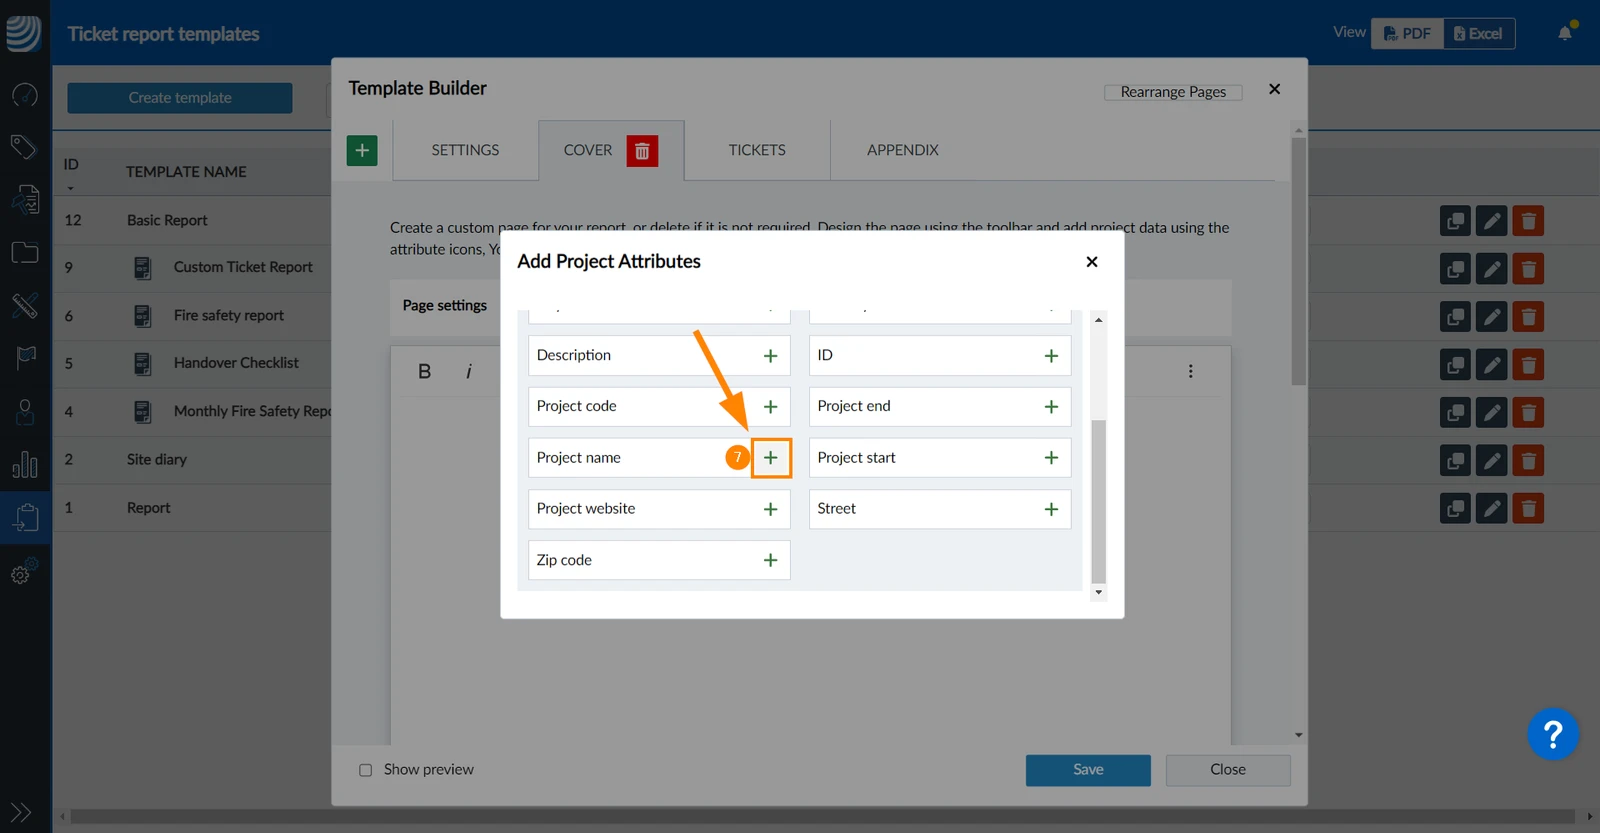The width and height of the screenshot is (1600, 833).
Task: Open the settings gear in the sidebar
Action: point(24,572)
